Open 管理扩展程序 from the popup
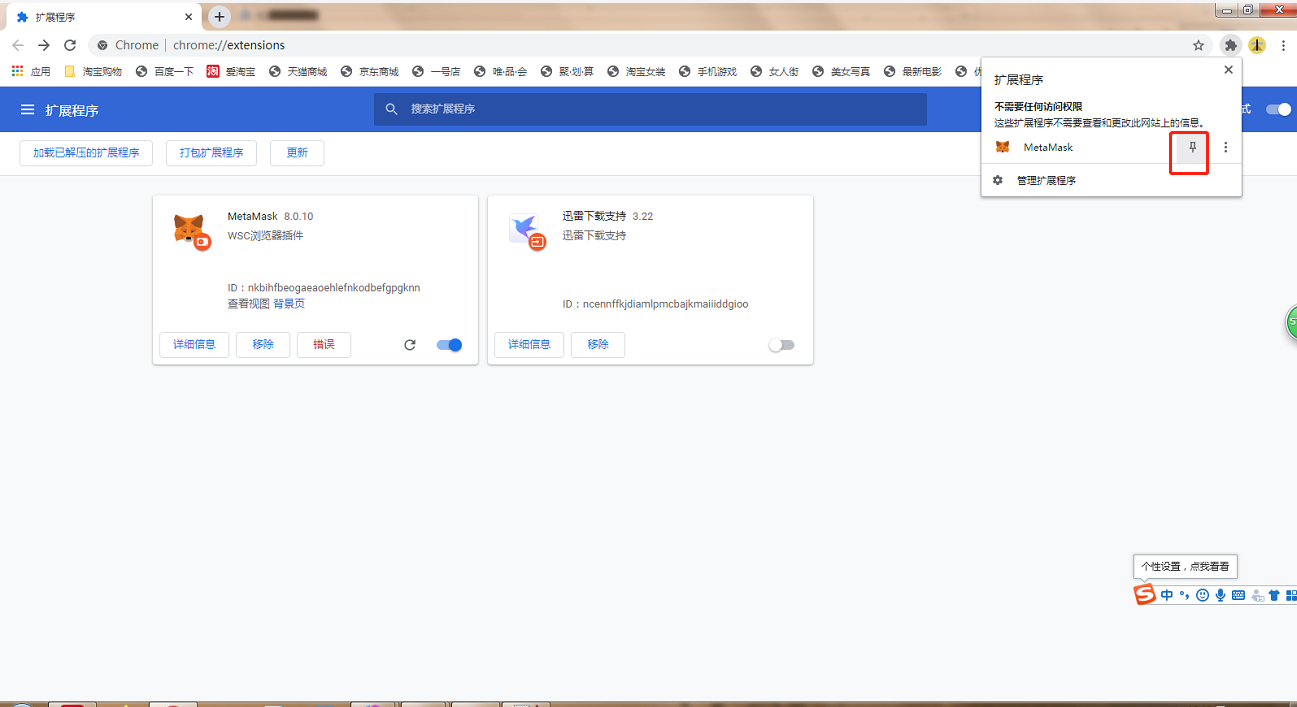The height and width of the screenshot is (707, 1297). coord(1111,181)
